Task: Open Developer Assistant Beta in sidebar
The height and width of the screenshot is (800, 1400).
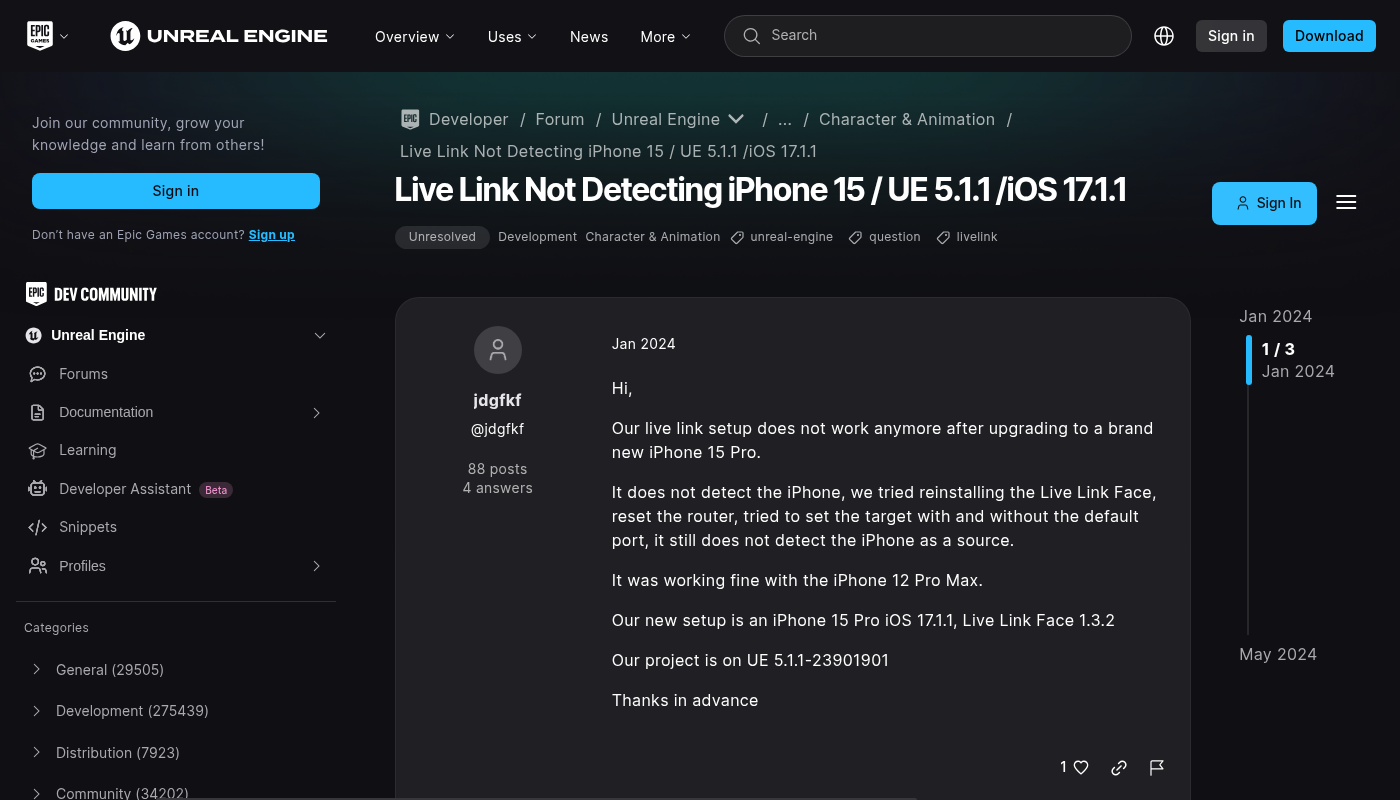Action: click(x=125, y=489)
